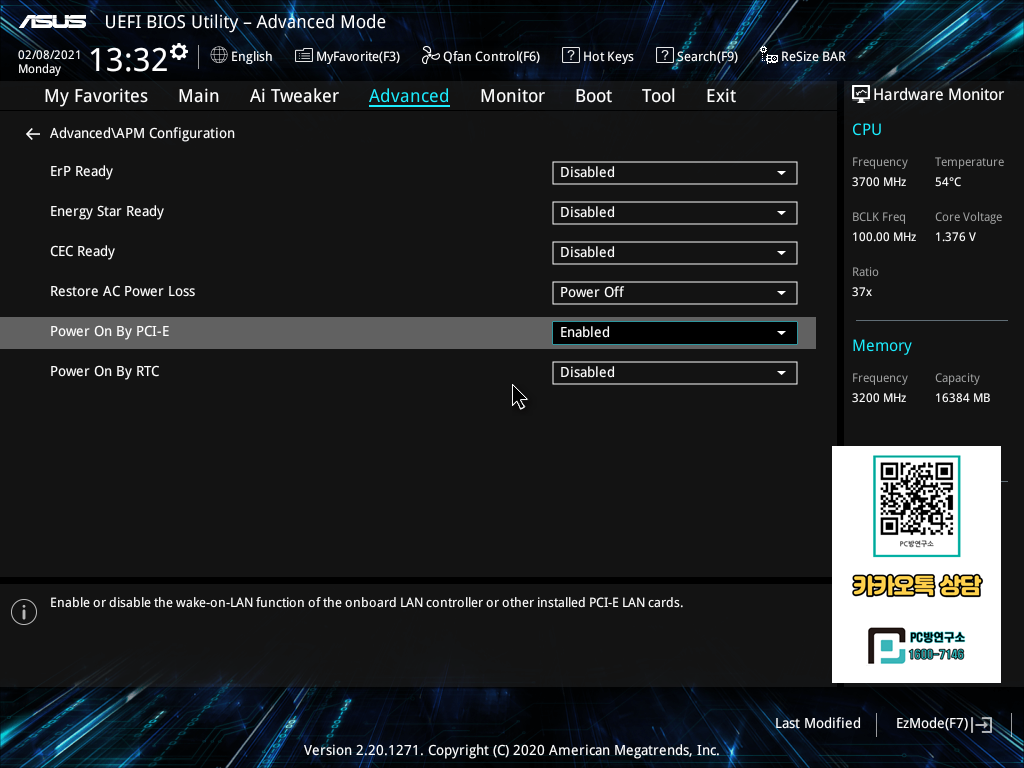The width and height of the screenshot is (1024, 768).
Task: Click the Version 2.20.1271 copyright text
Action: click(511, 750)
